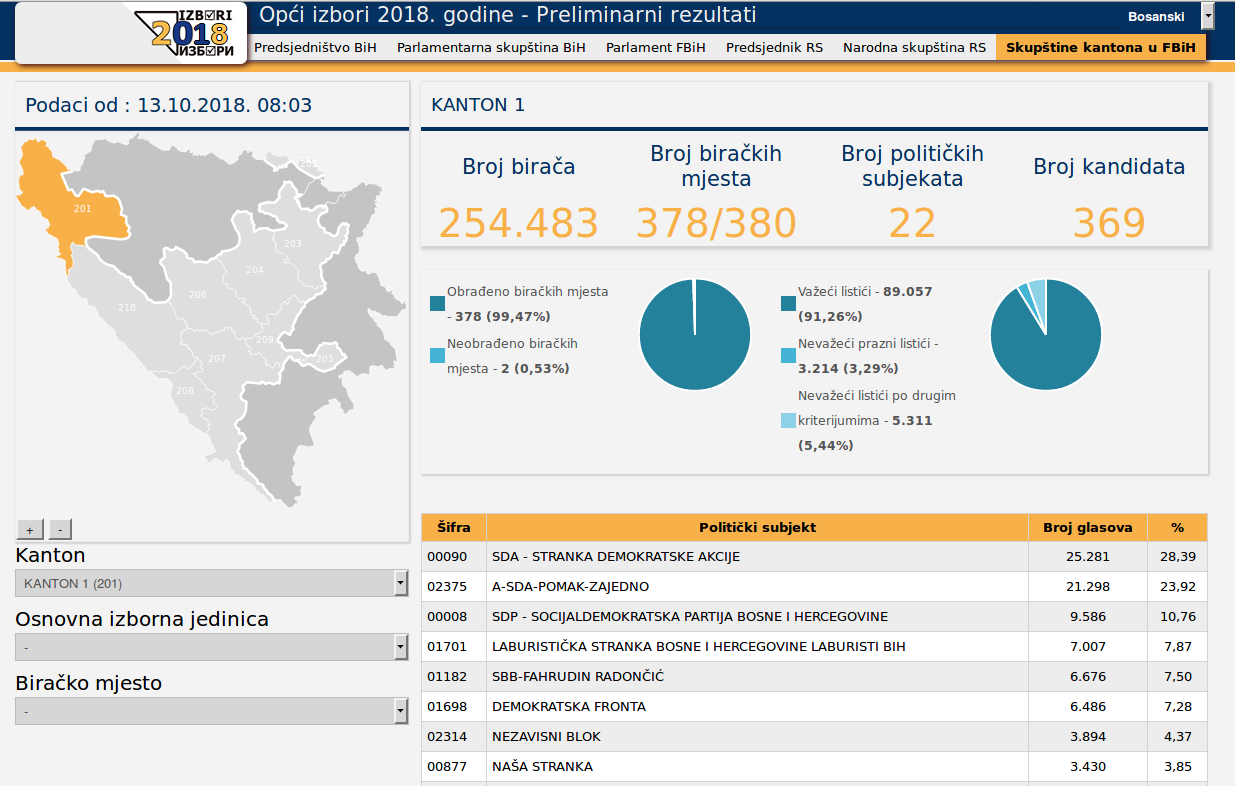Zoom out the map with minus button
Image resolution: width=1235 pixels, height=786 pixels.
click(60, 530)
